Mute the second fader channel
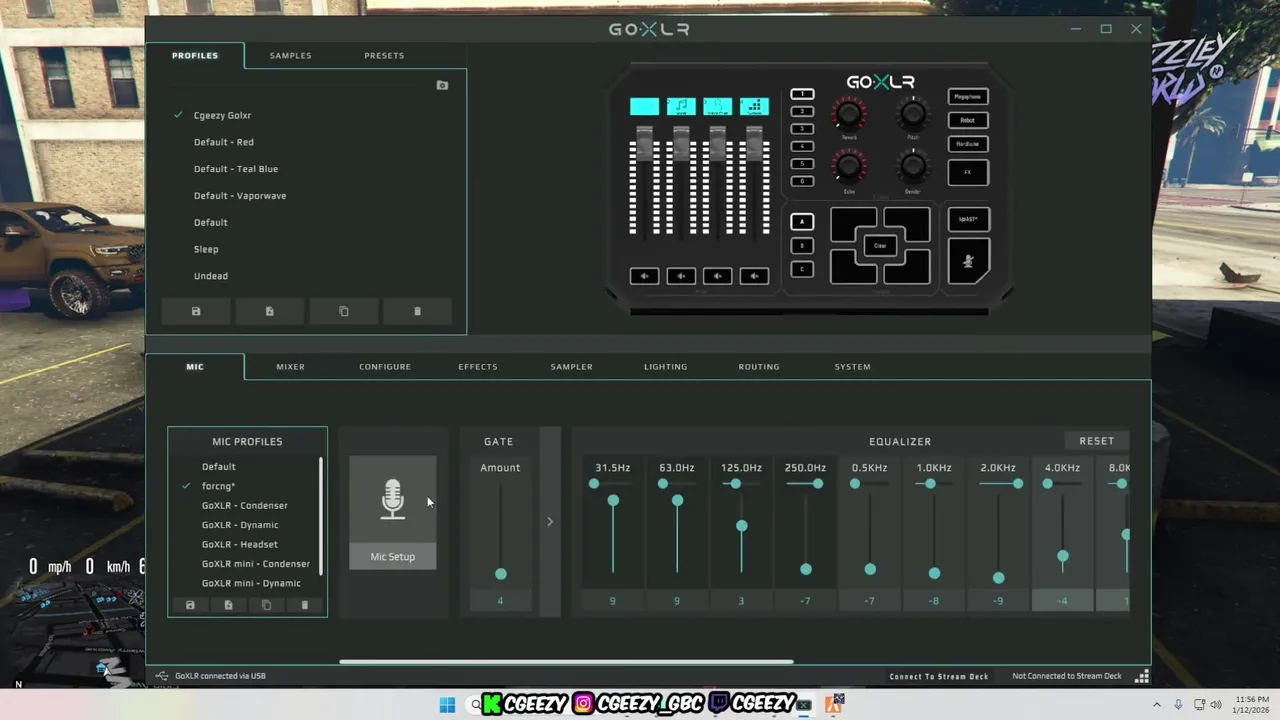Viewport: 1280px width, 720px height. [x=681, y=276]
